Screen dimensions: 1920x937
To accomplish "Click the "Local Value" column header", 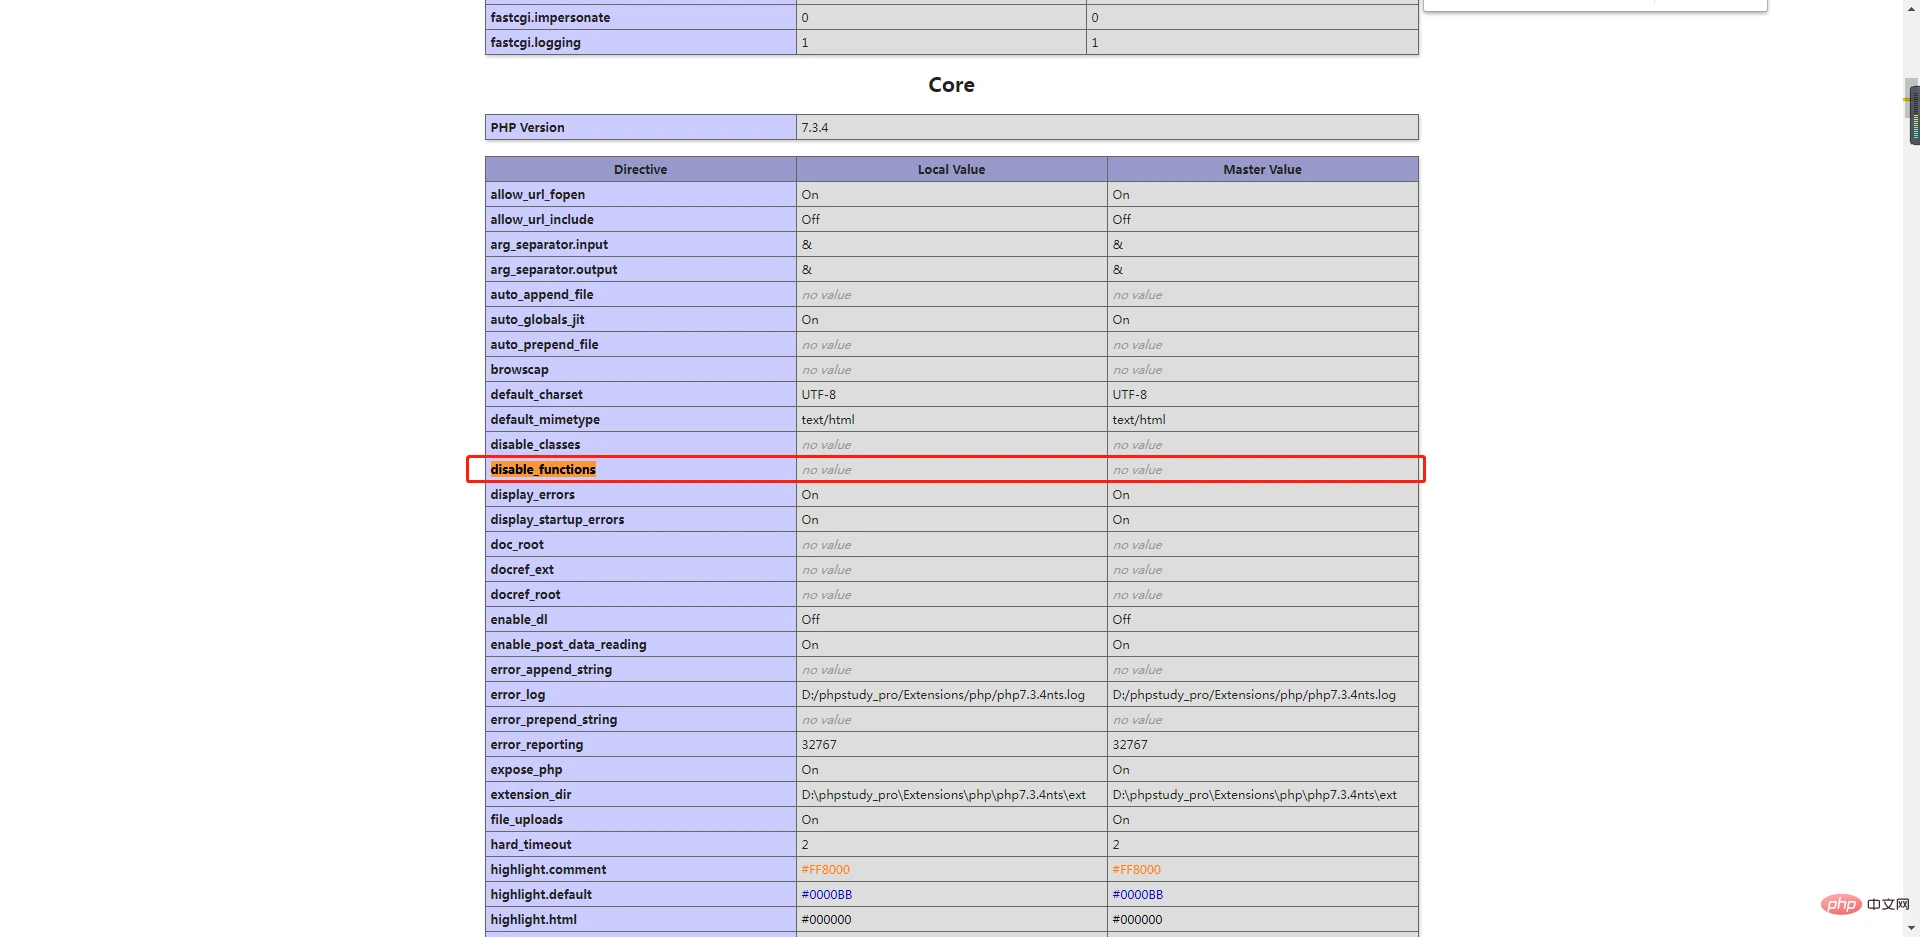I will point(952,169).
